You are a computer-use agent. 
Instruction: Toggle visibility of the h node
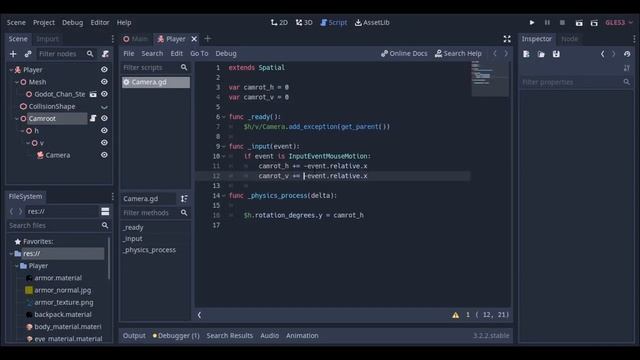(x=104, y=131)
